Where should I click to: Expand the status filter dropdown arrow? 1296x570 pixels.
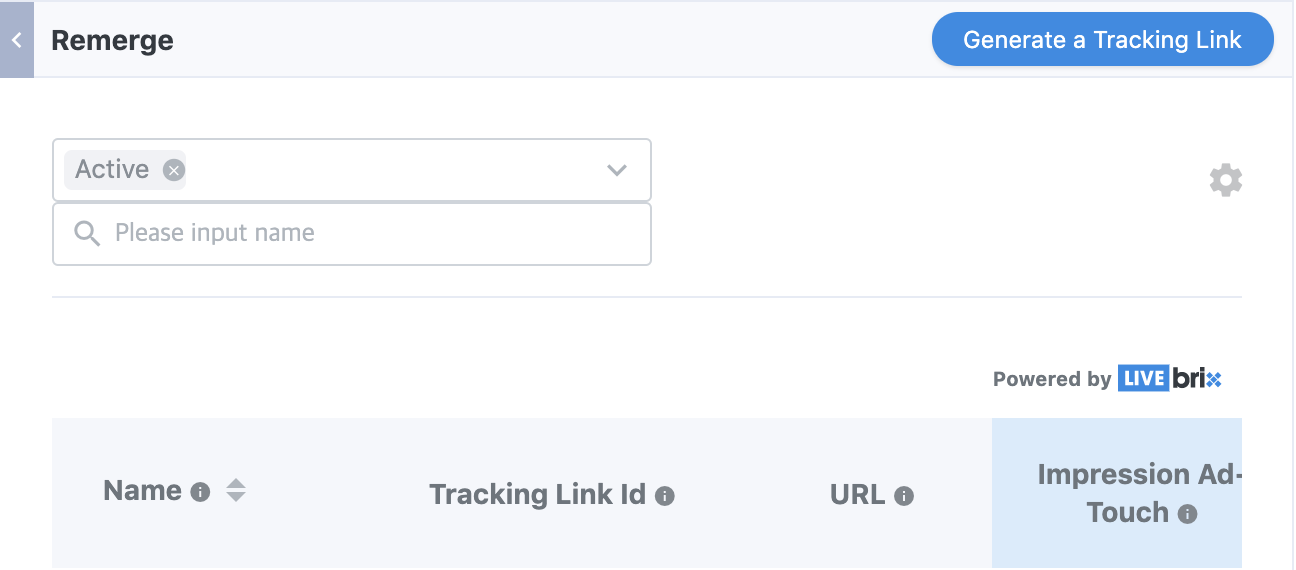[x=617, y=170]
